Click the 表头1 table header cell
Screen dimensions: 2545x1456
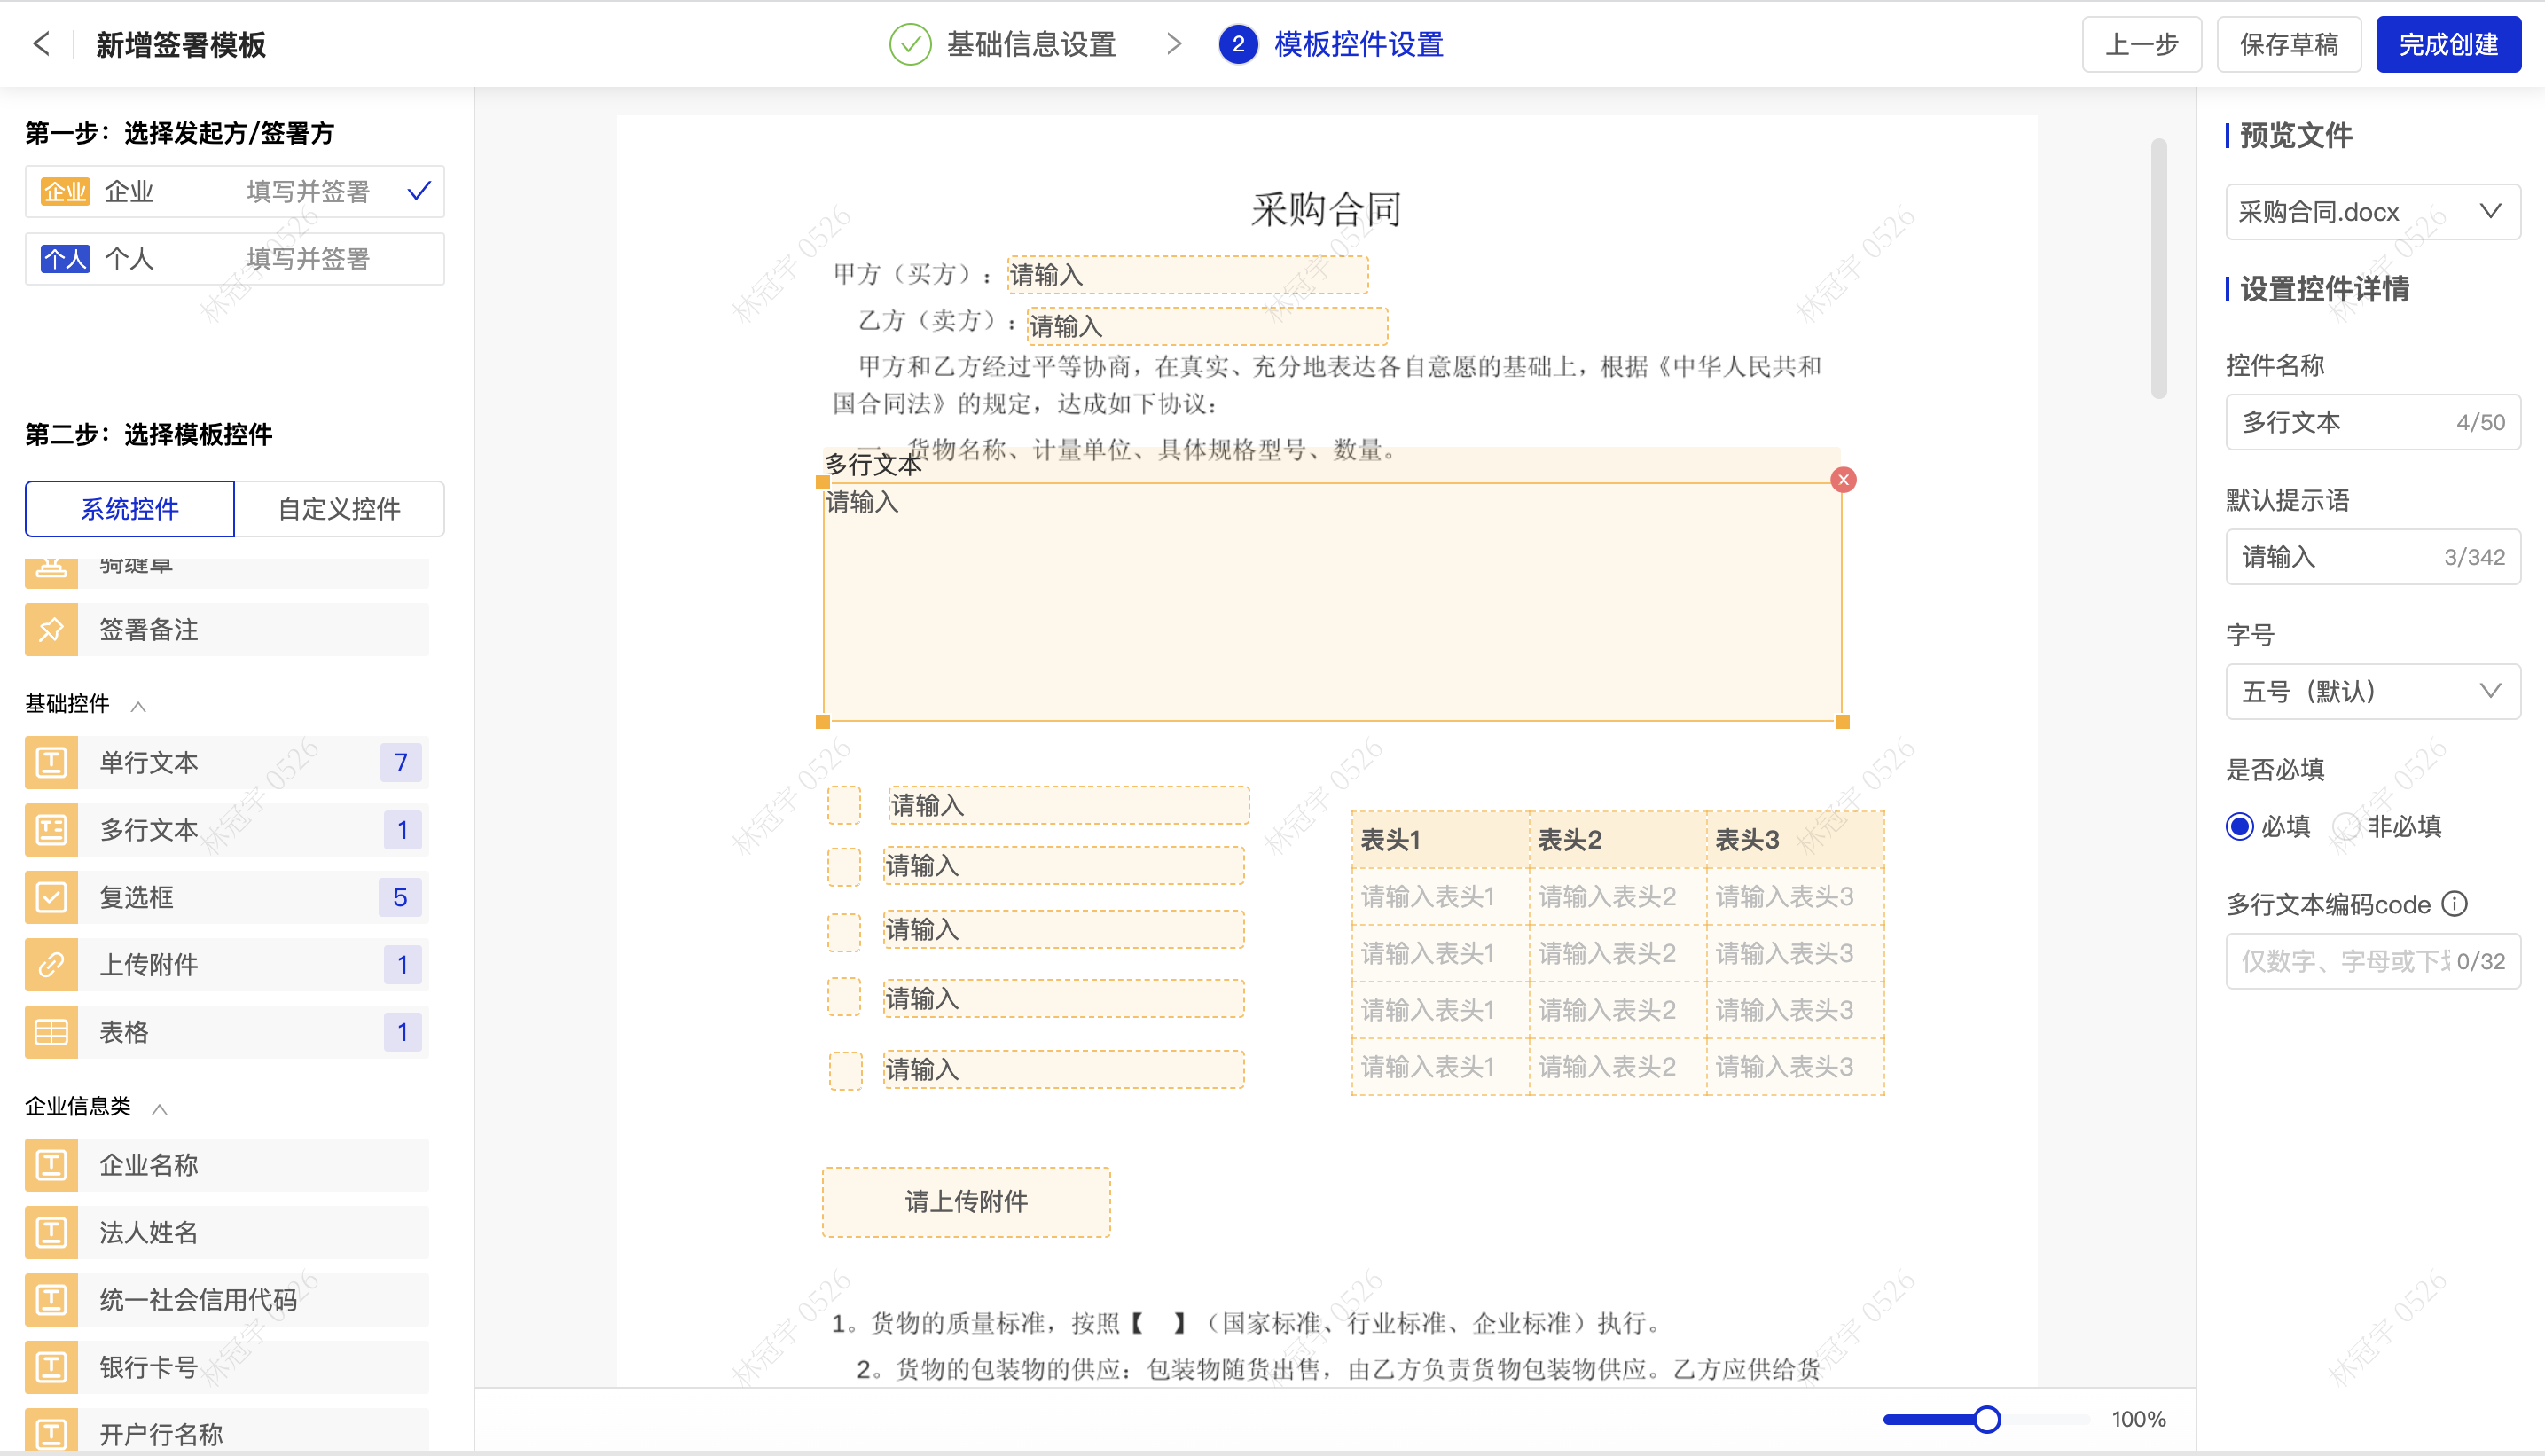[1440, 840]
